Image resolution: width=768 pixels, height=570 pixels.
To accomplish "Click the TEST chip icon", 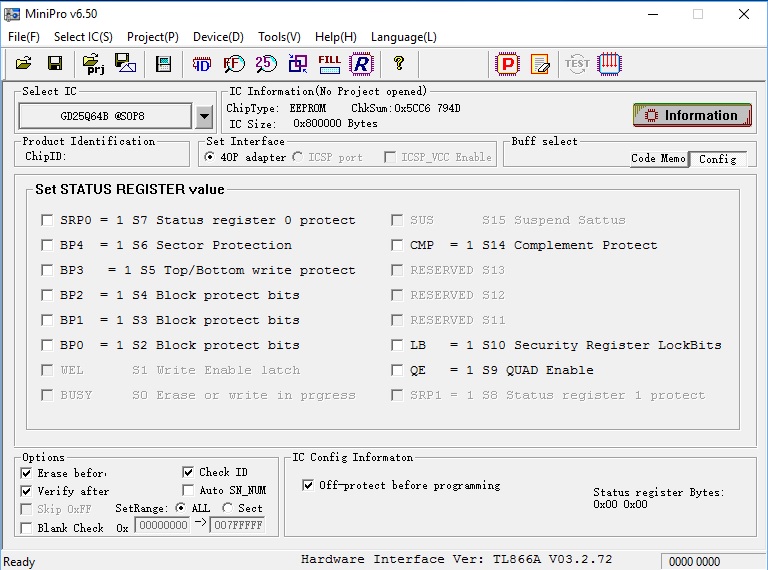I will [x=577, y=64].
